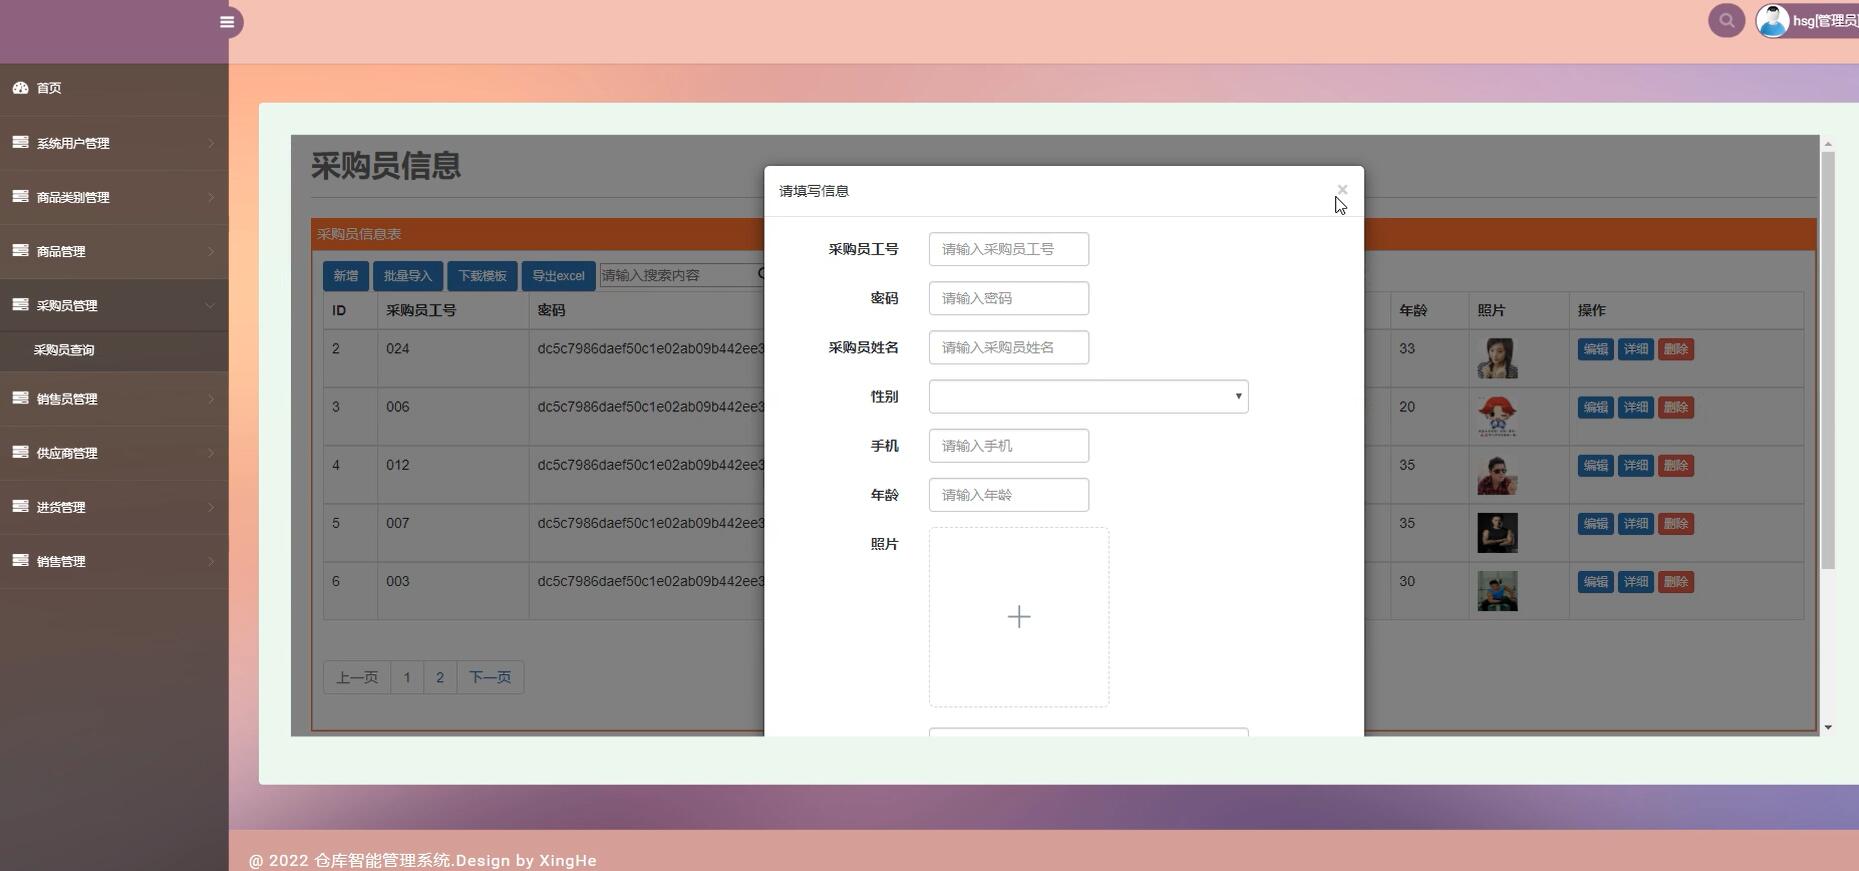Go to page 1 in pagination

point(407,677)
